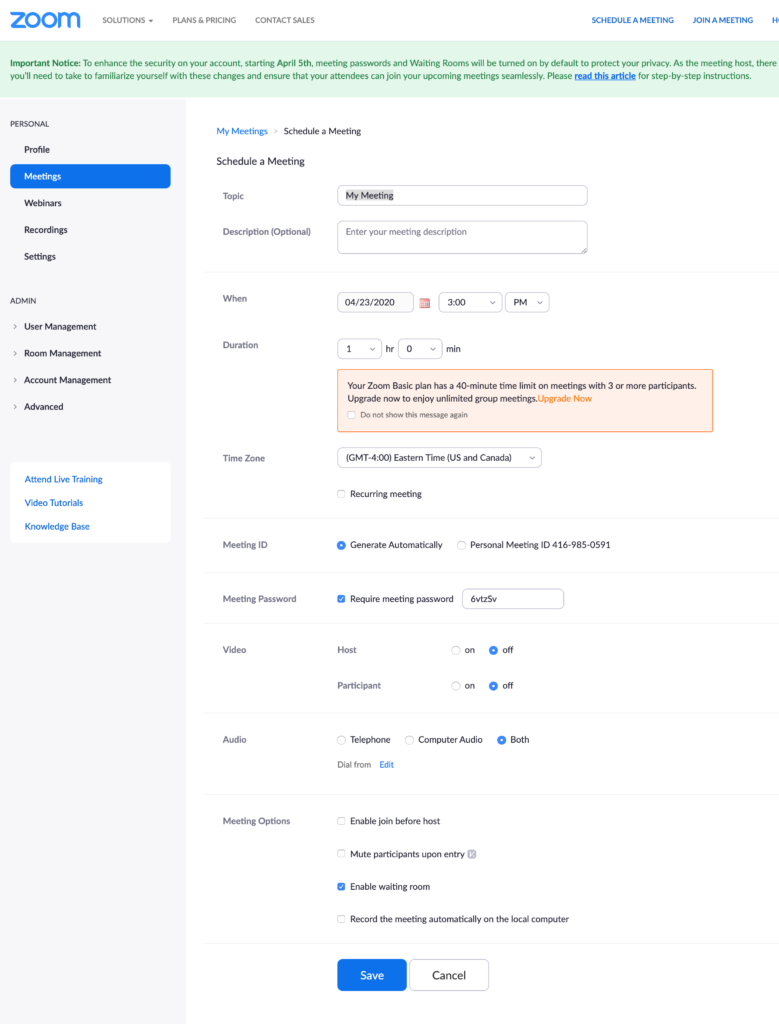The height and width of the screenshot is (1024, 779).
Task: Expand the Advanced section
Action: click(43, 407)
